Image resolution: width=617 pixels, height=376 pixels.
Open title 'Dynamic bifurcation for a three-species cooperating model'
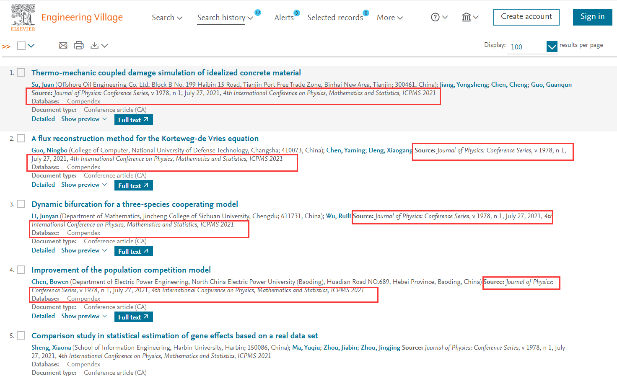point(135,204)
